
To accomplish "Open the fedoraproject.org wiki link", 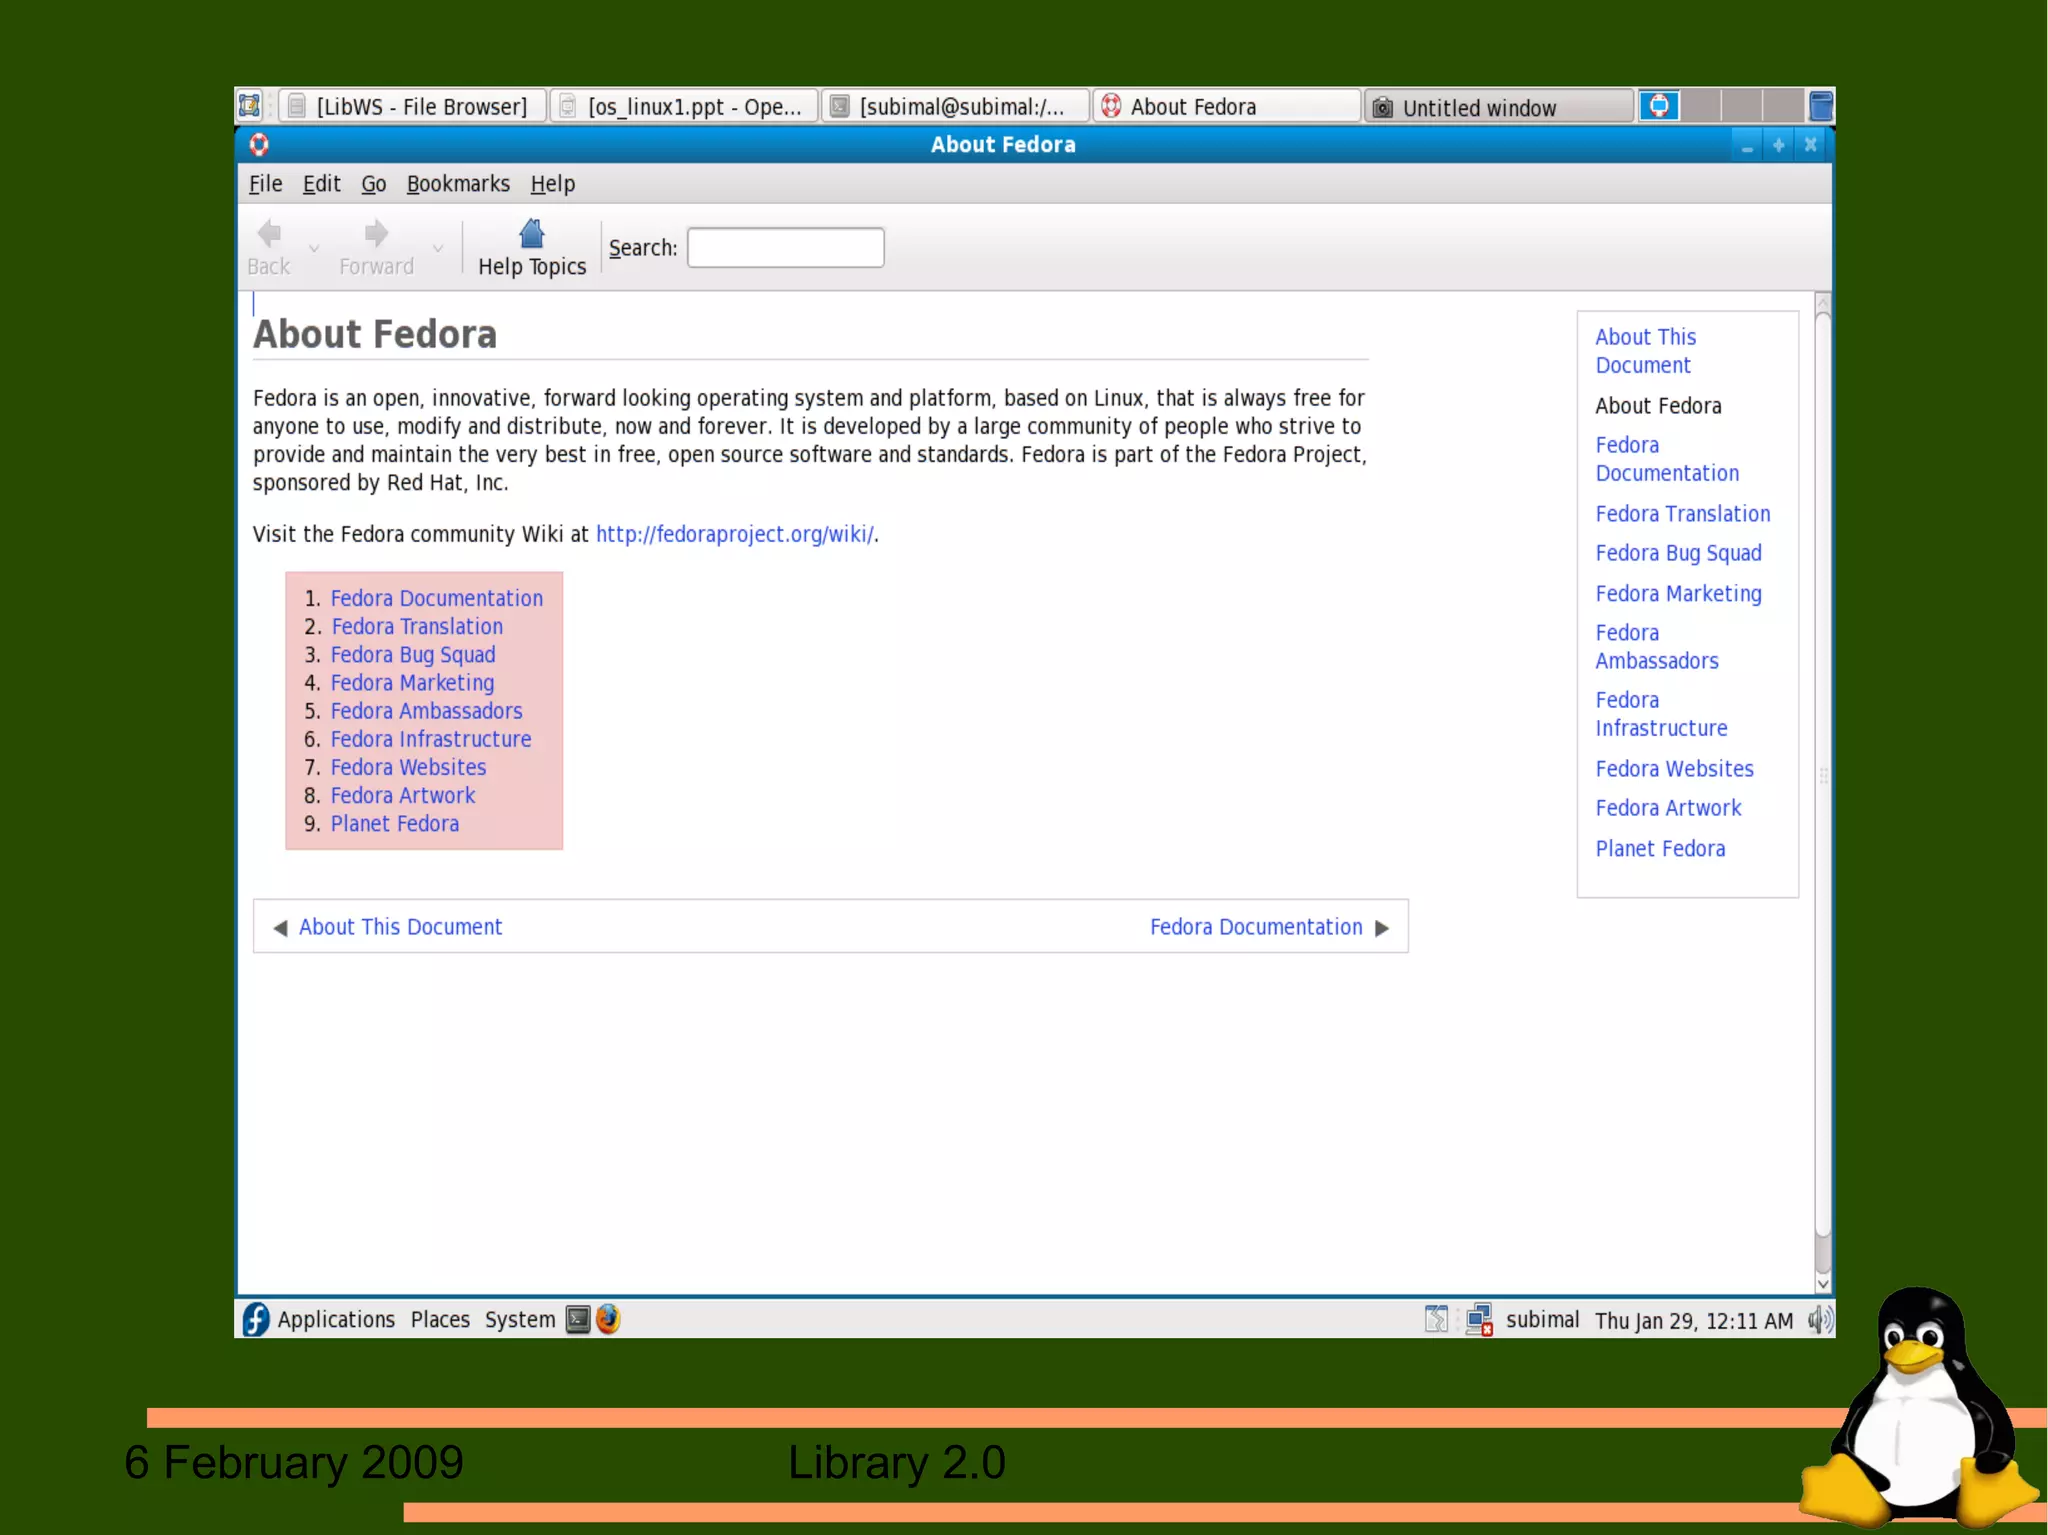I will pos(734,534).
